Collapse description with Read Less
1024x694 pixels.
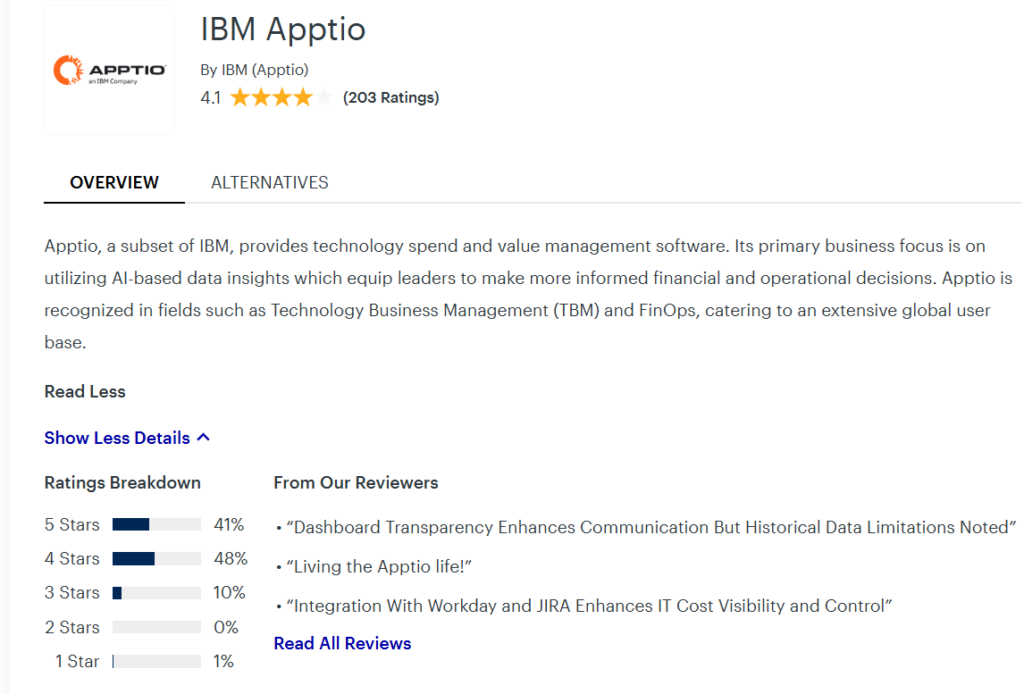click(85, 392)
